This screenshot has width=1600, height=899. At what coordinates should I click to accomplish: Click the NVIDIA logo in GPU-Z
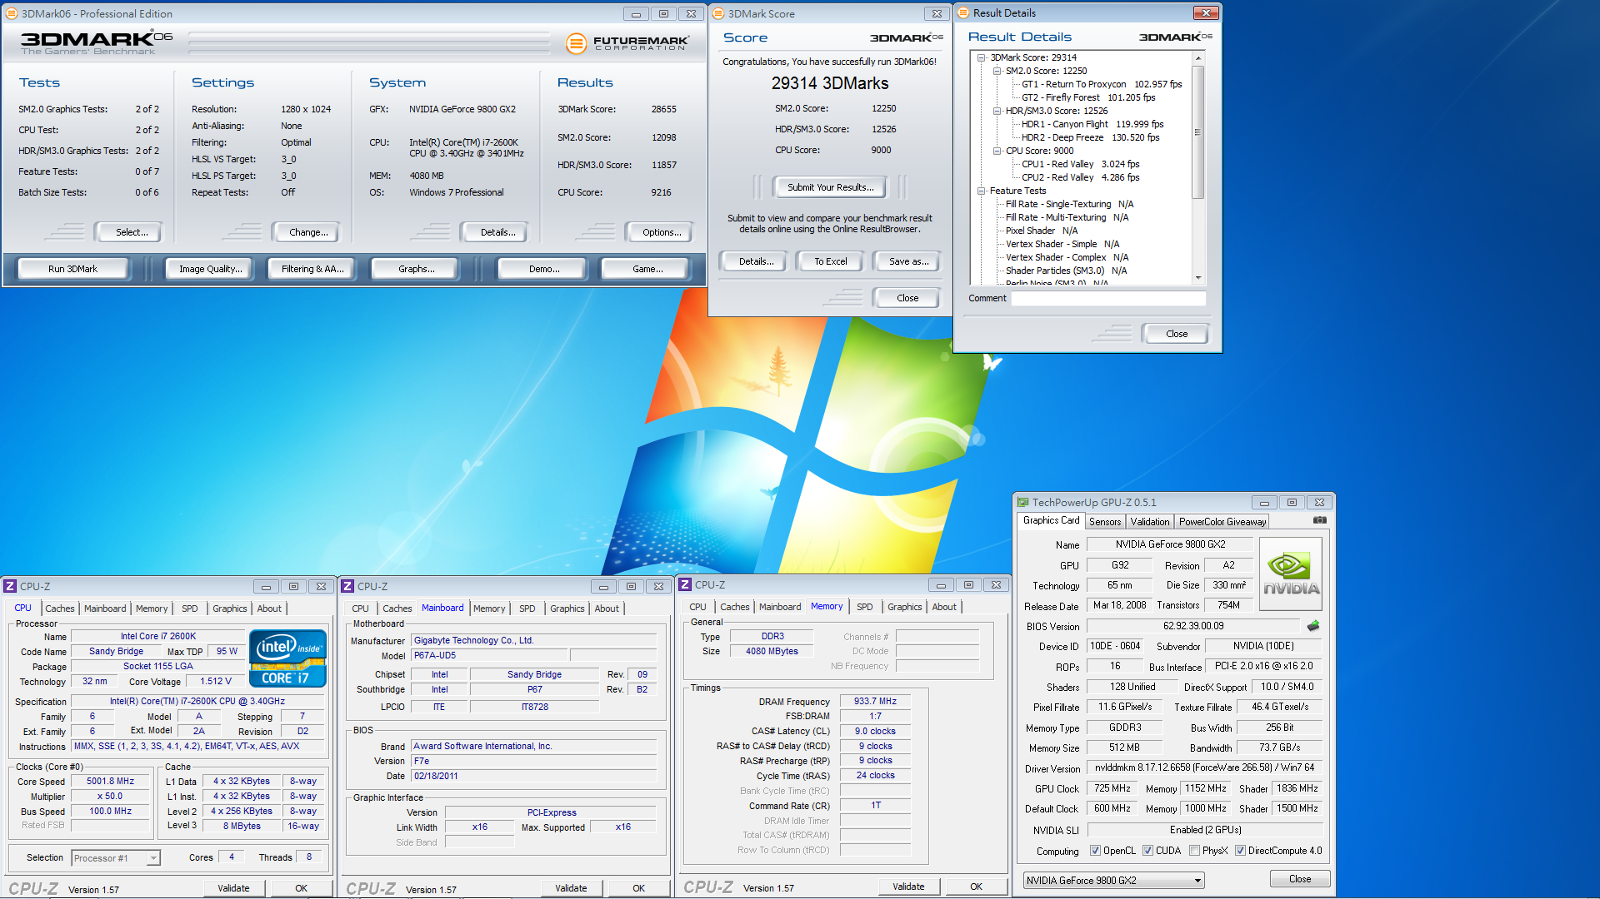click(x=1291, y=574)
